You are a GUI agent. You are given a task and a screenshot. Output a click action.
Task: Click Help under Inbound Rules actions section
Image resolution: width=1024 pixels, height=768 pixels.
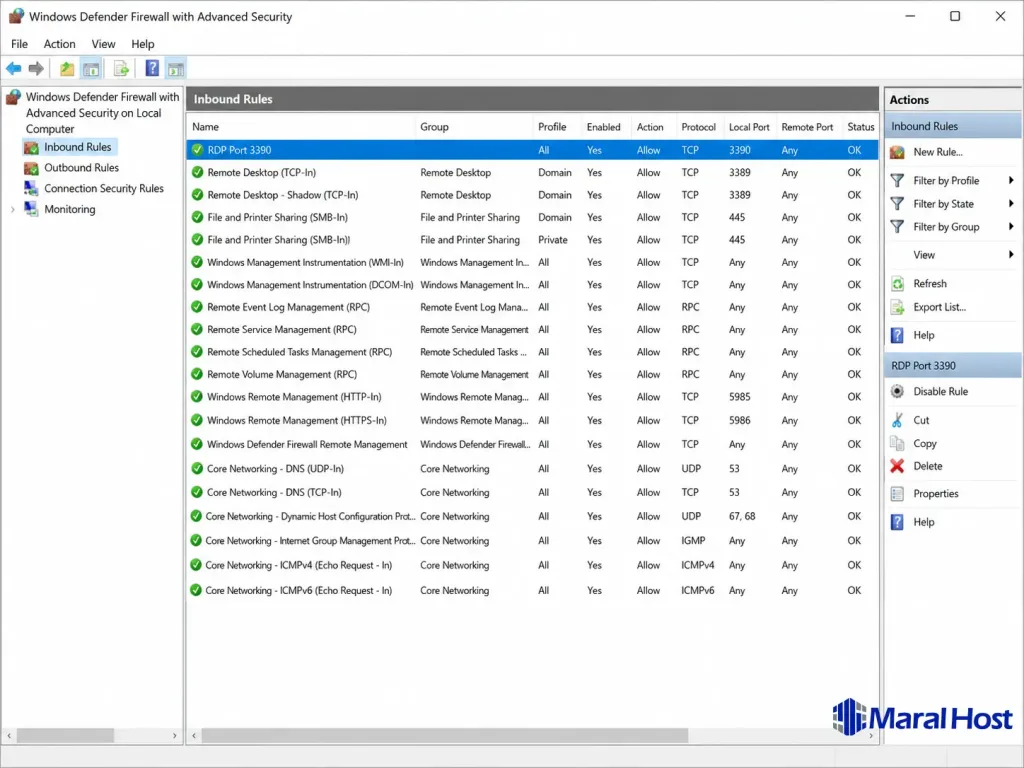[923, 335]
